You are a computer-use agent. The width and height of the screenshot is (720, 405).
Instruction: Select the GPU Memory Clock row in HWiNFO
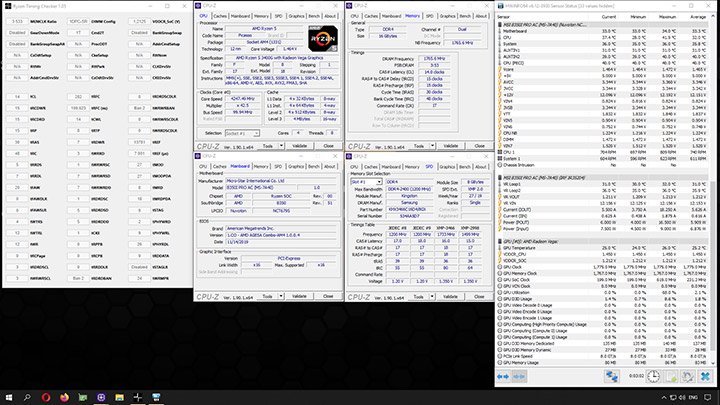(604, 273)
